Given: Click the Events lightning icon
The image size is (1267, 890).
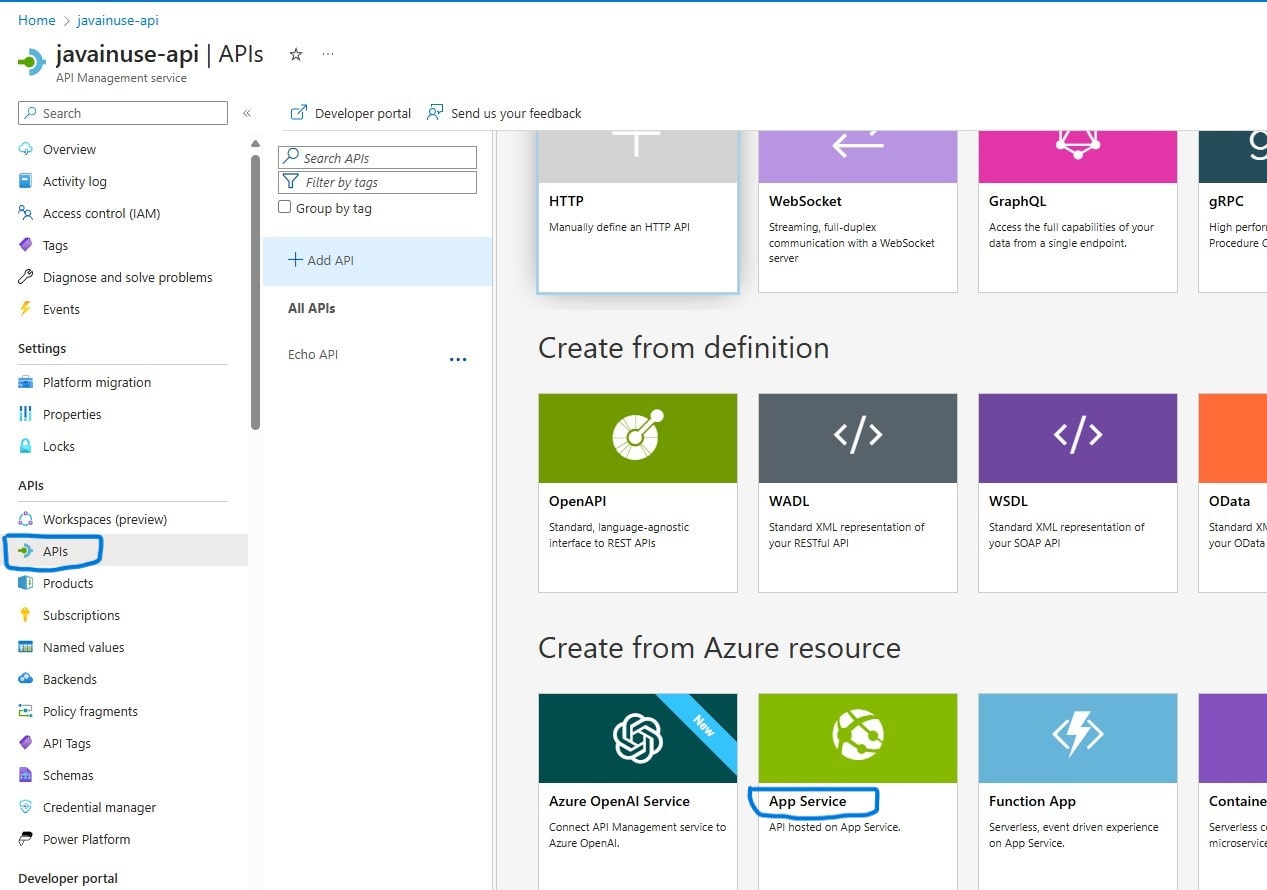Looking at the screenshot, I should (x=26, y=309).
